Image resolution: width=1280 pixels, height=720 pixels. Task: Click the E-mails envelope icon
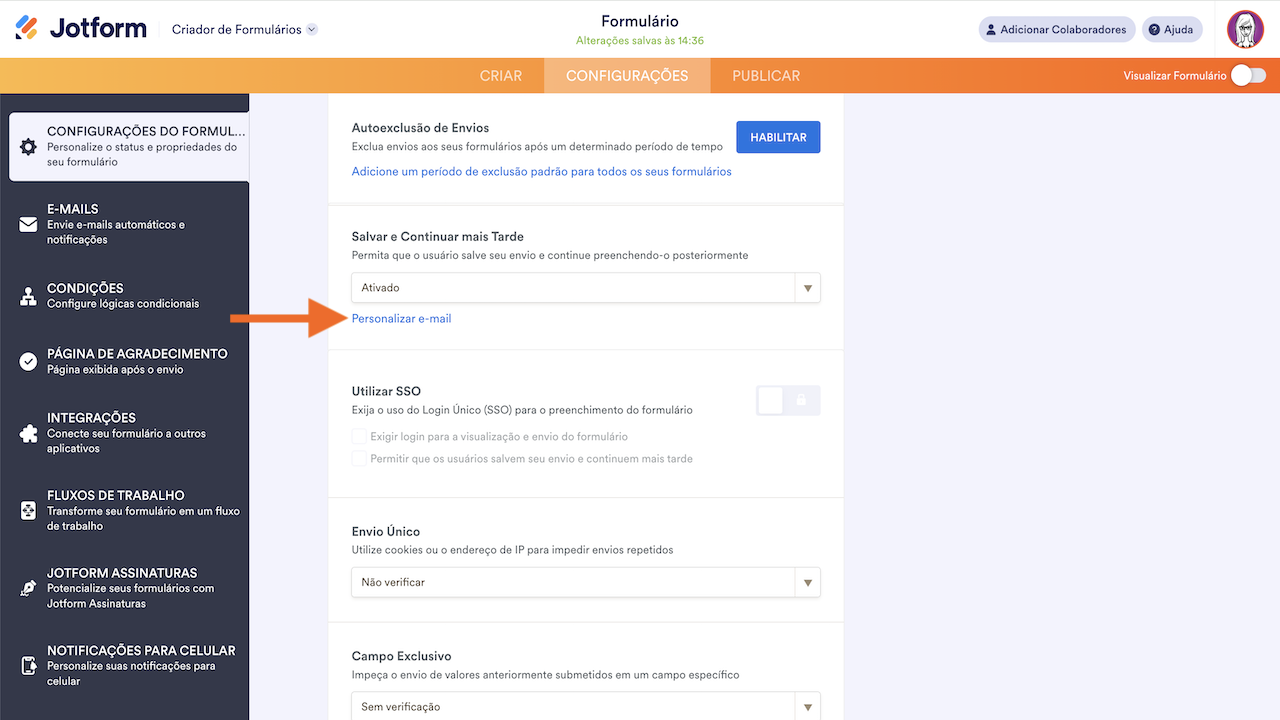coord(28,224)
